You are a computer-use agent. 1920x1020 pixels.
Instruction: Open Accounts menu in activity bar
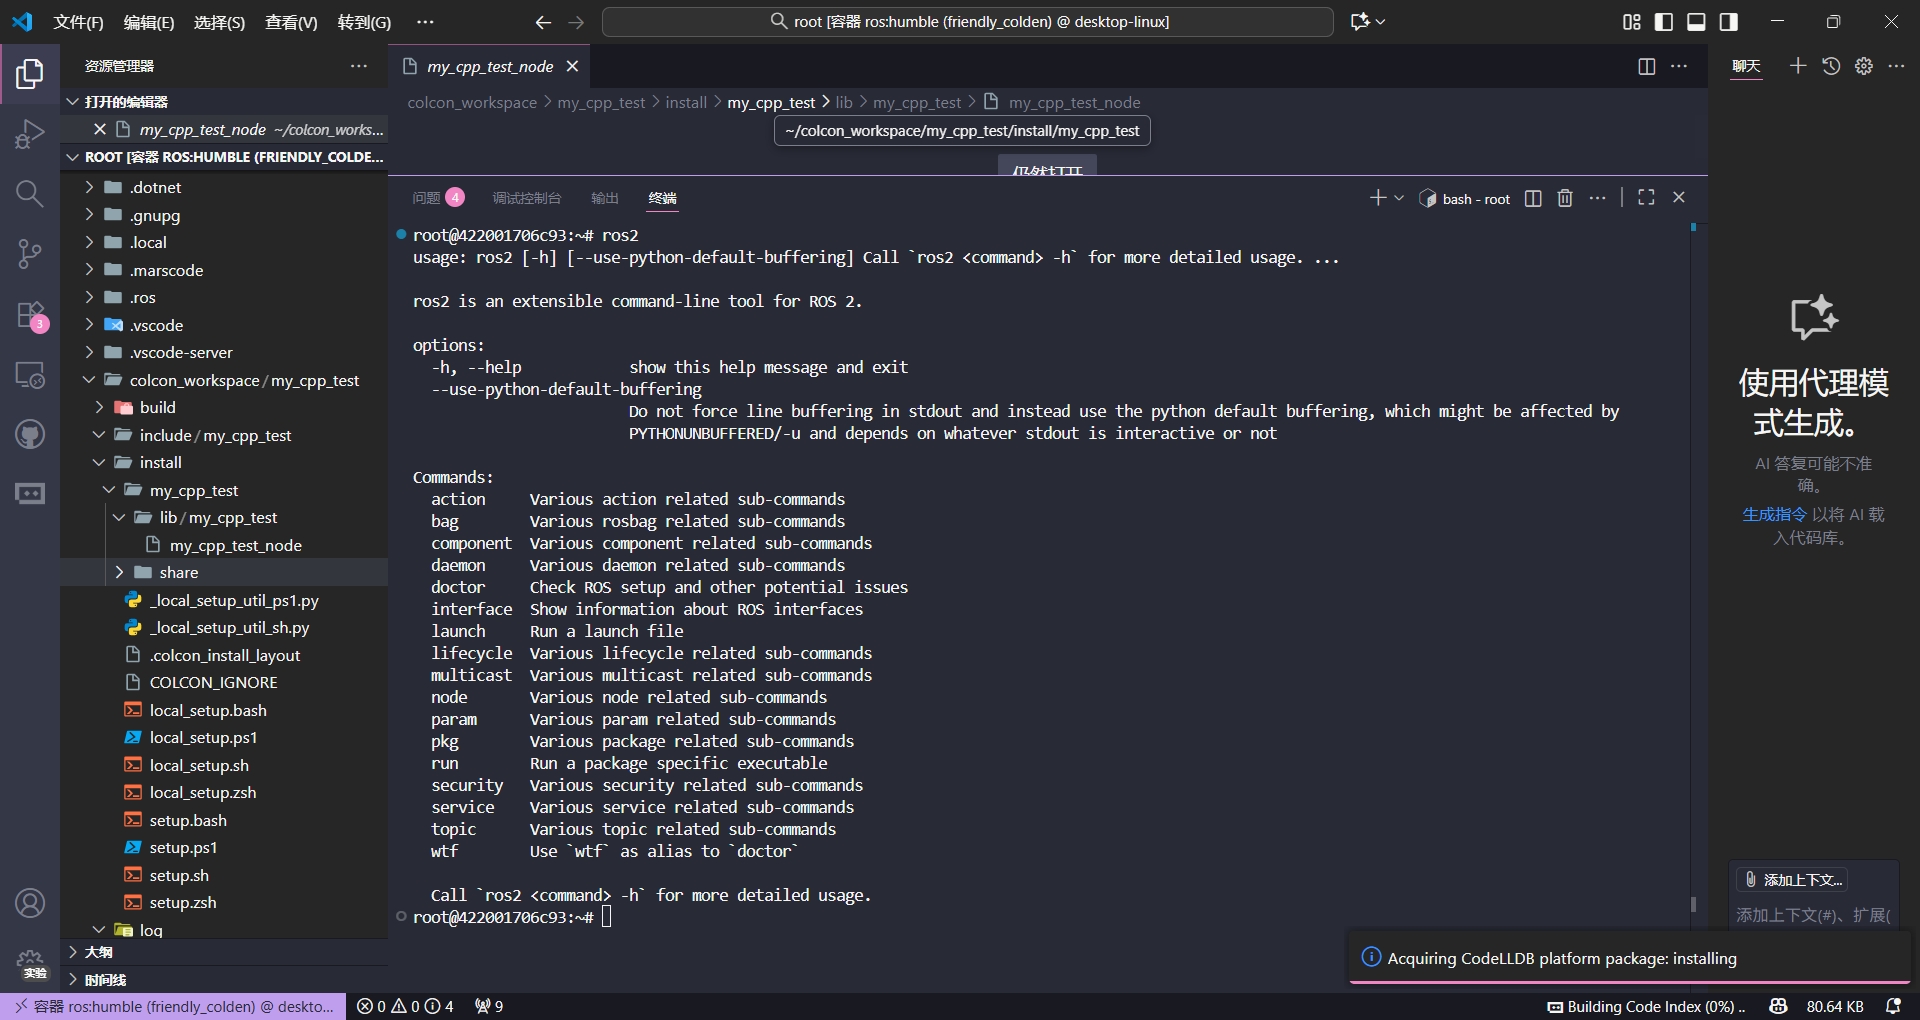(x=30, y=904)
